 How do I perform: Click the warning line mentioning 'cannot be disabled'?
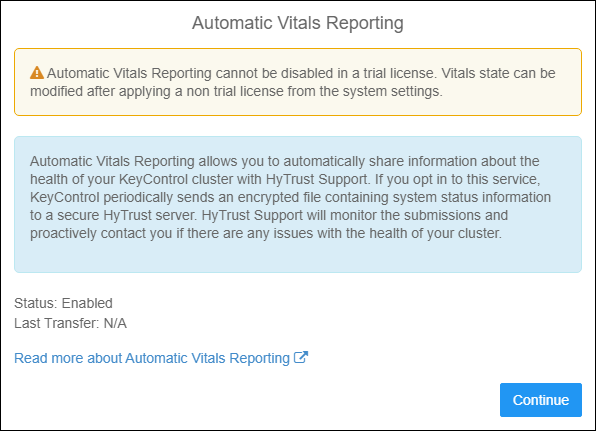(x=293, y=73)
